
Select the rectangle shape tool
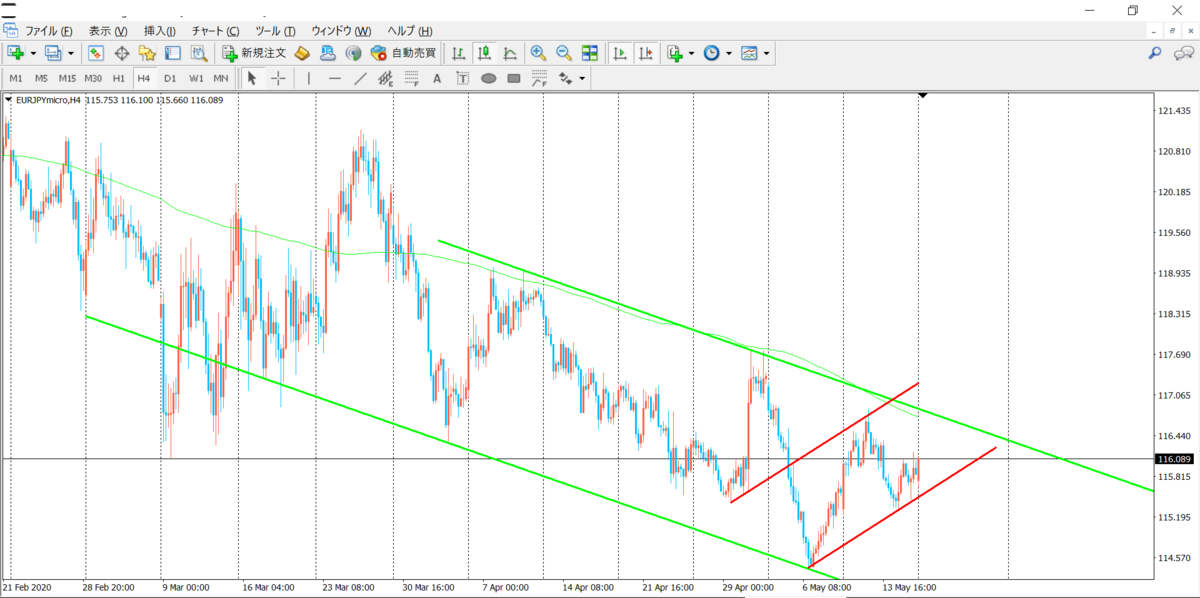point(514,78)
